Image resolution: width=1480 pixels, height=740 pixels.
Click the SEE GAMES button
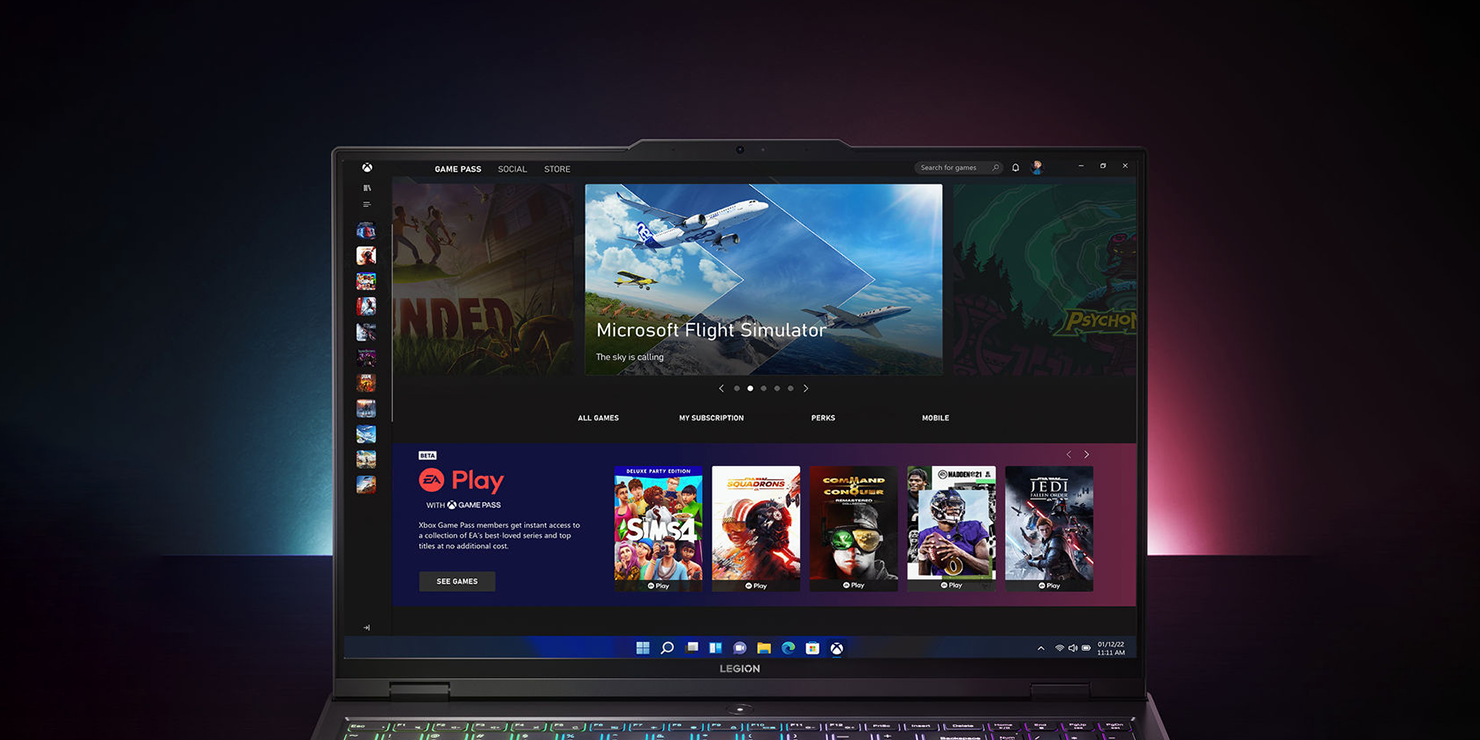click(x=457, y=581)
